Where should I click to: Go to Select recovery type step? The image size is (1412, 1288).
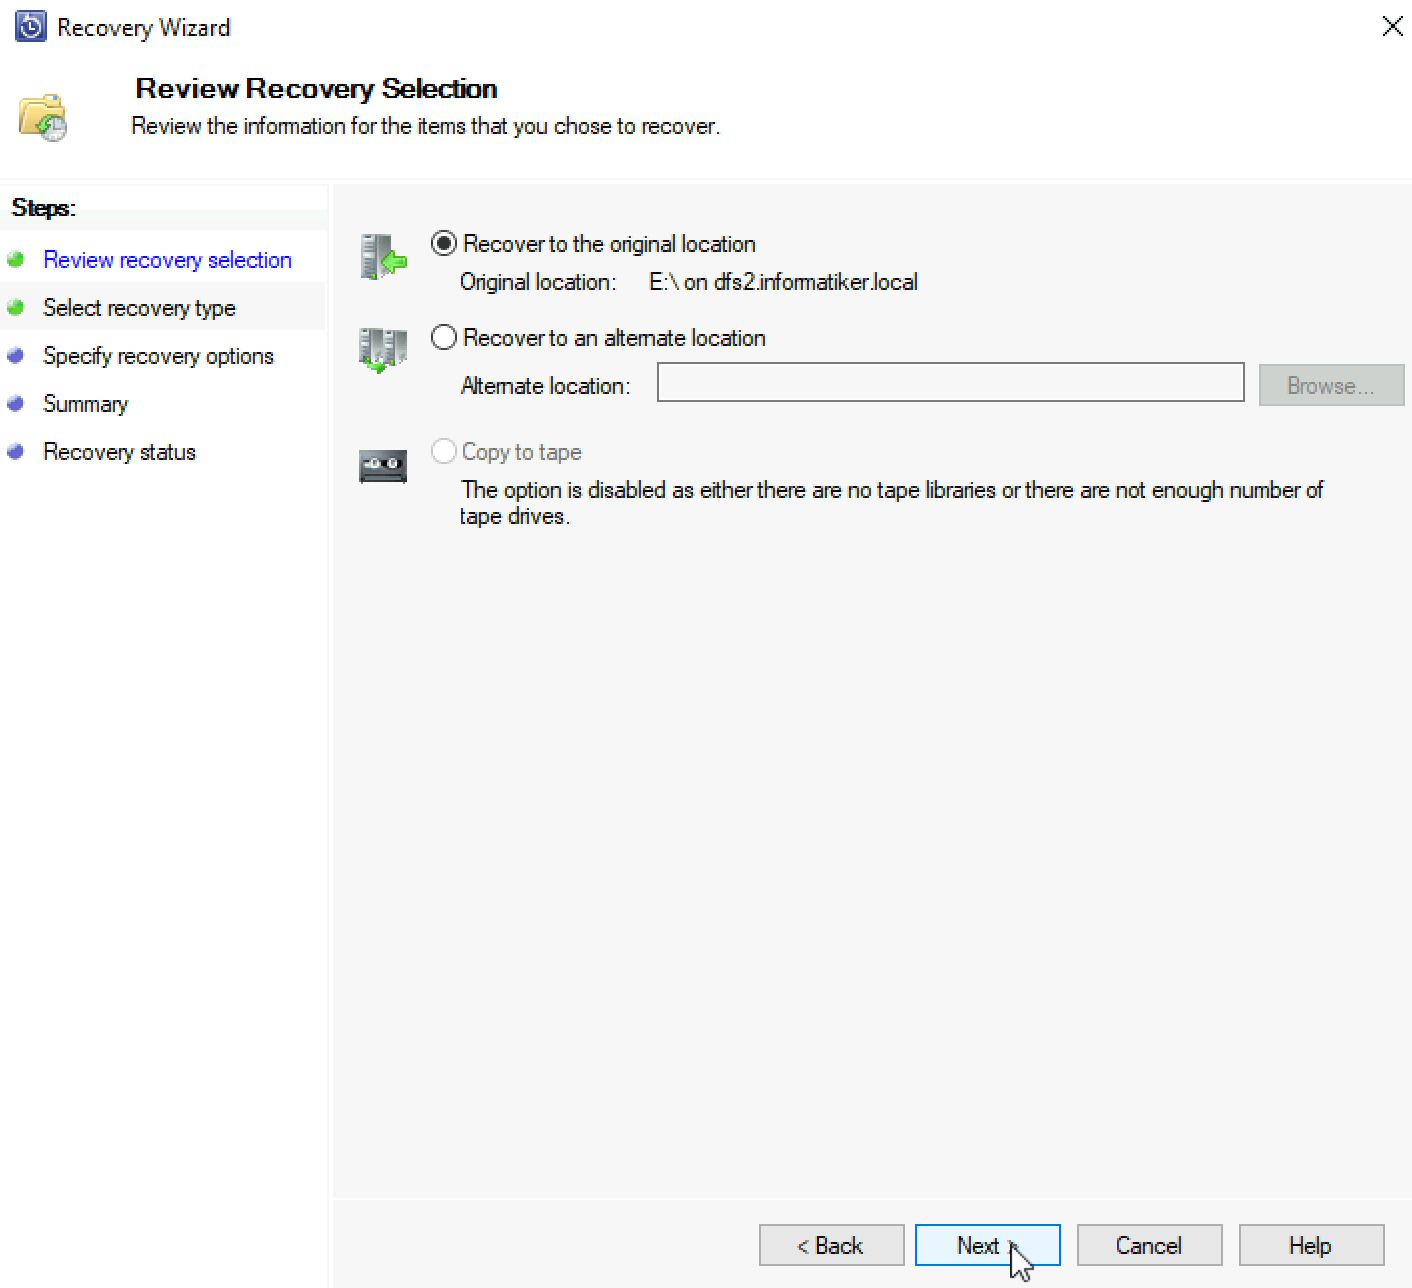click(139, 308)
